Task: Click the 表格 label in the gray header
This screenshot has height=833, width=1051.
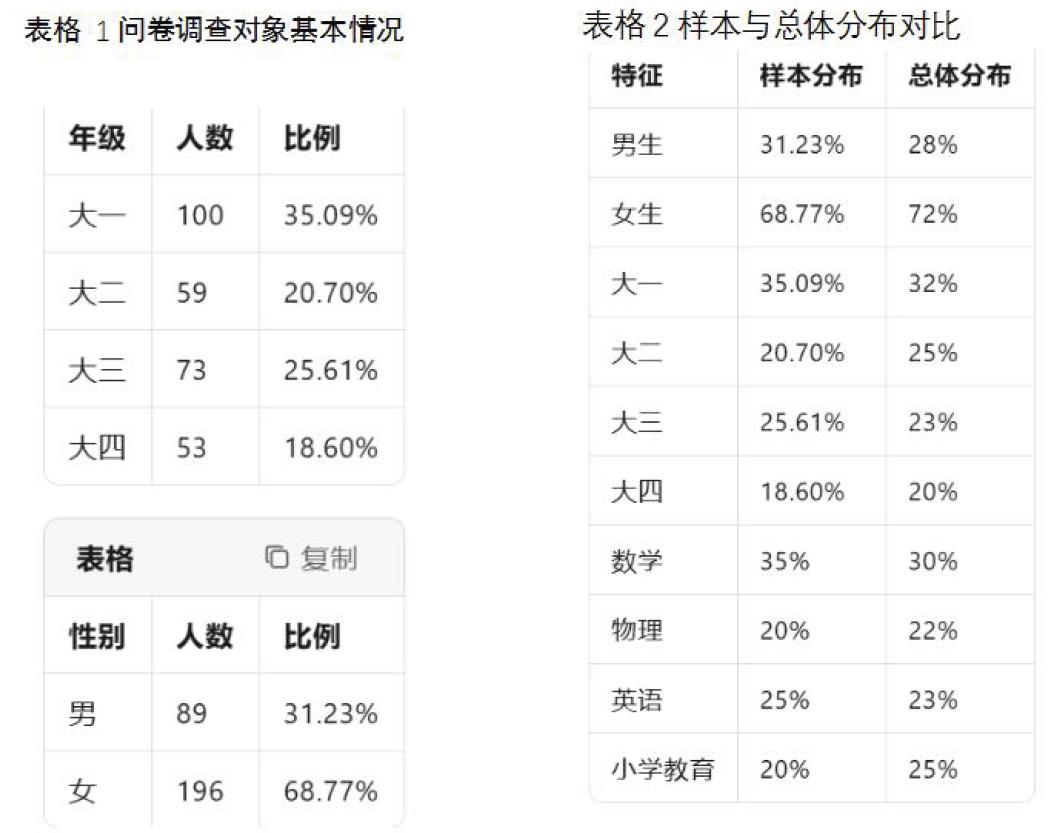Action: [x=104, y=558]
